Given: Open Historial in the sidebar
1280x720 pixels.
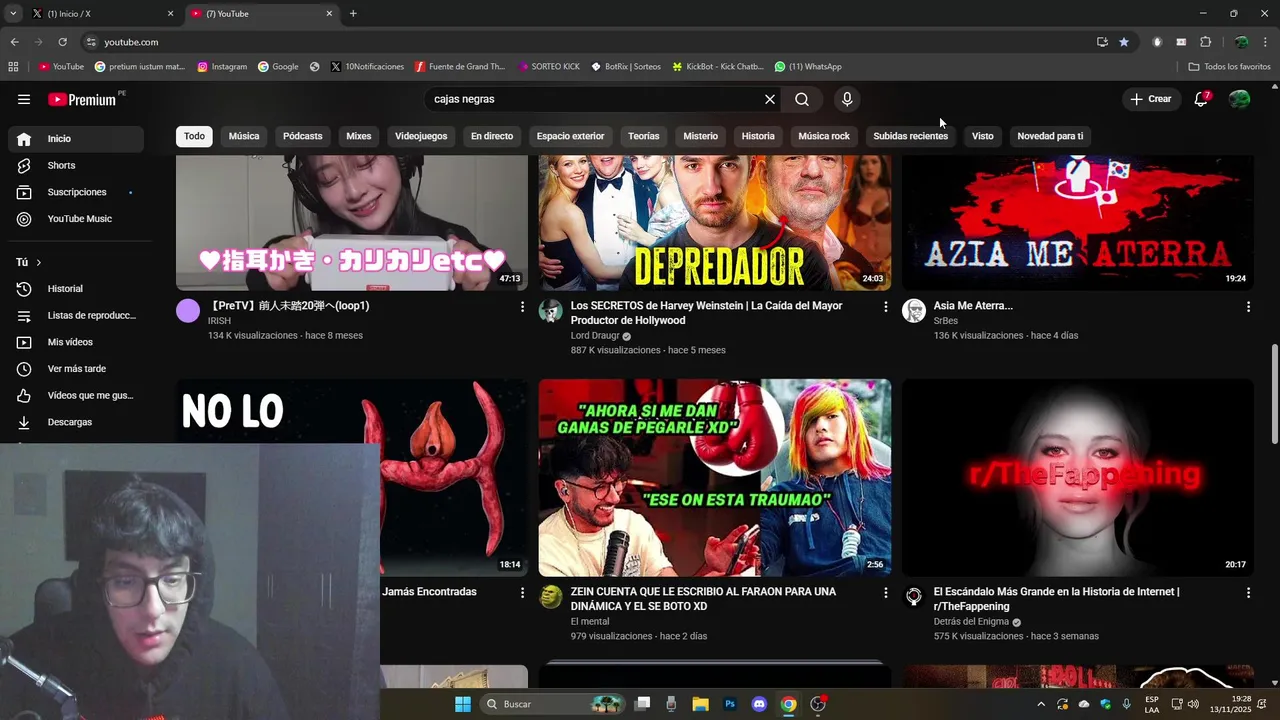Looking at the screenshot, I should coord(76,289).
